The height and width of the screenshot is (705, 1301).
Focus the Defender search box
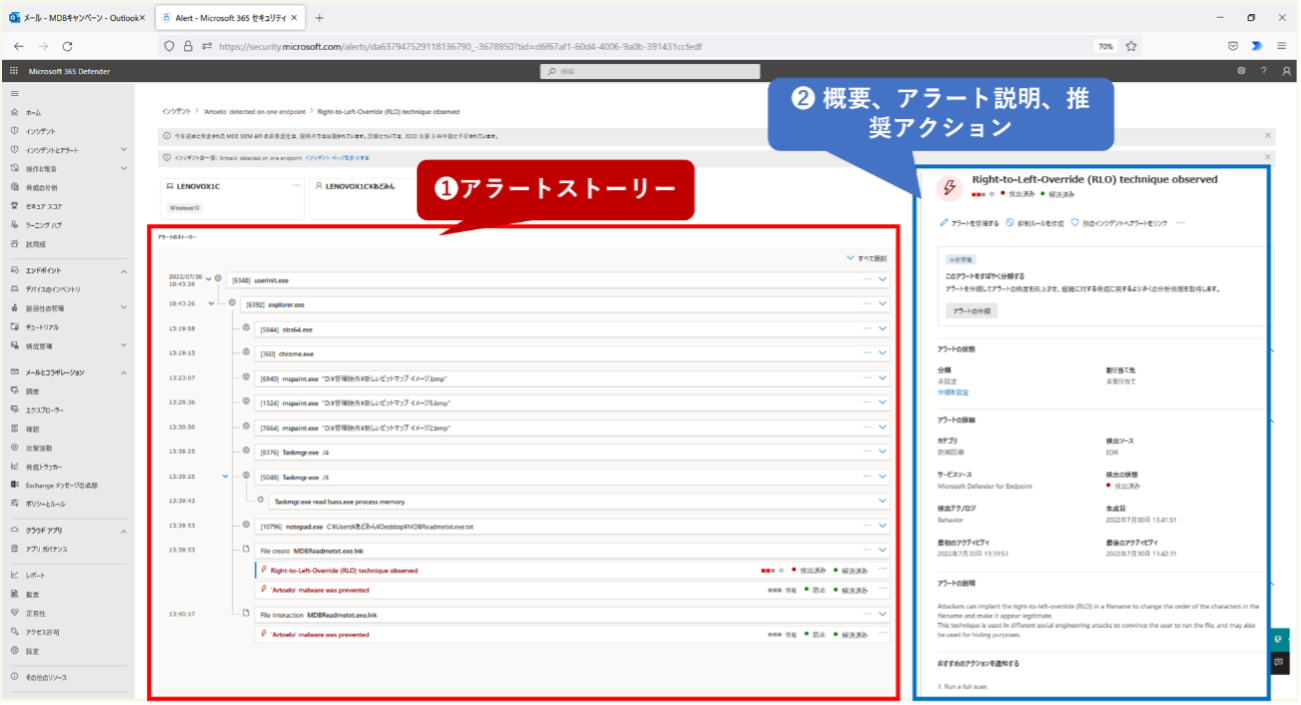(x=650, y=71)
